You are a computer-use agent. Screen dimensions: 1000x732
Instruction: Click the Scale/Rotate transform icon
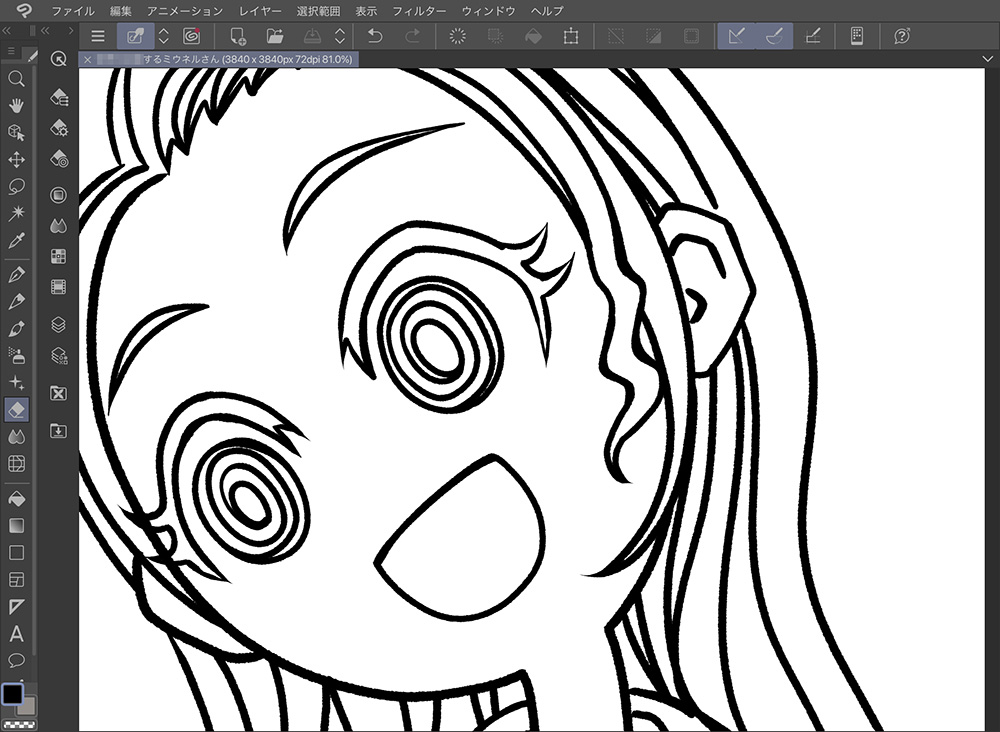(x=571, y=36)
